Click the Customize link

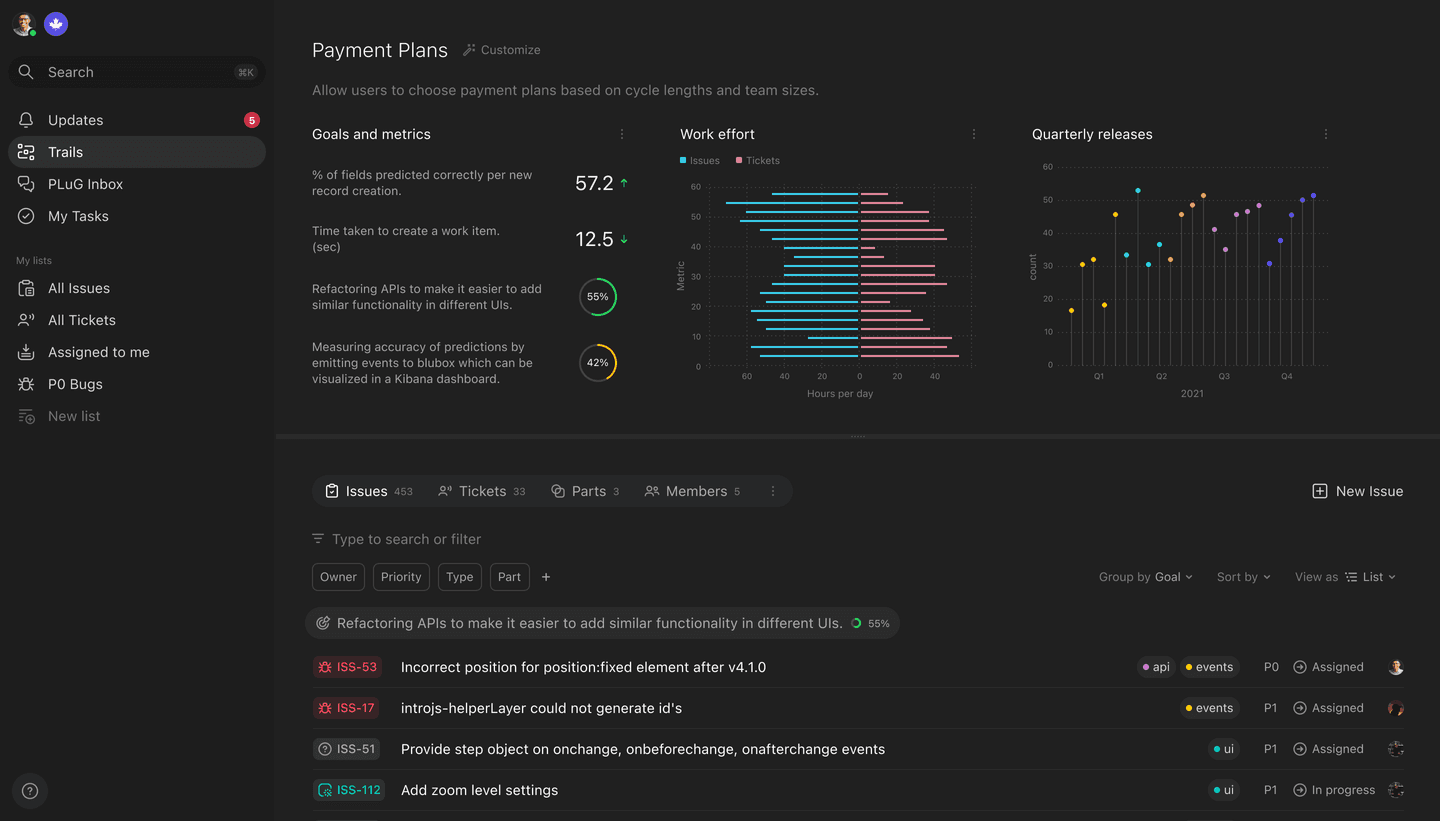coord(501,50)
